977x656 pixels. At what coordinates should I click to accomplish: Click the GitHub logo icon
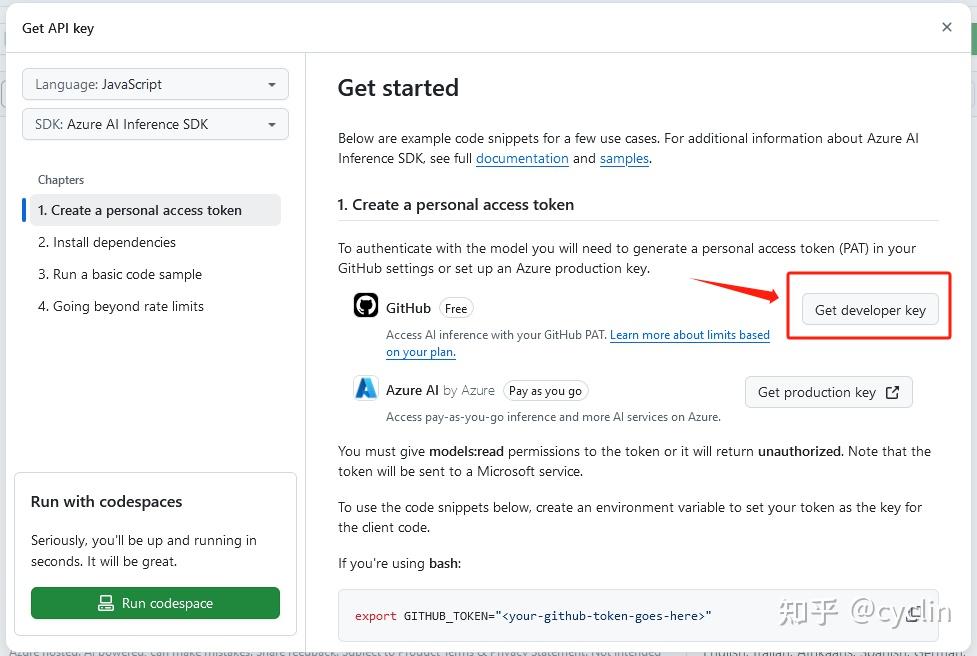point(366,306)
